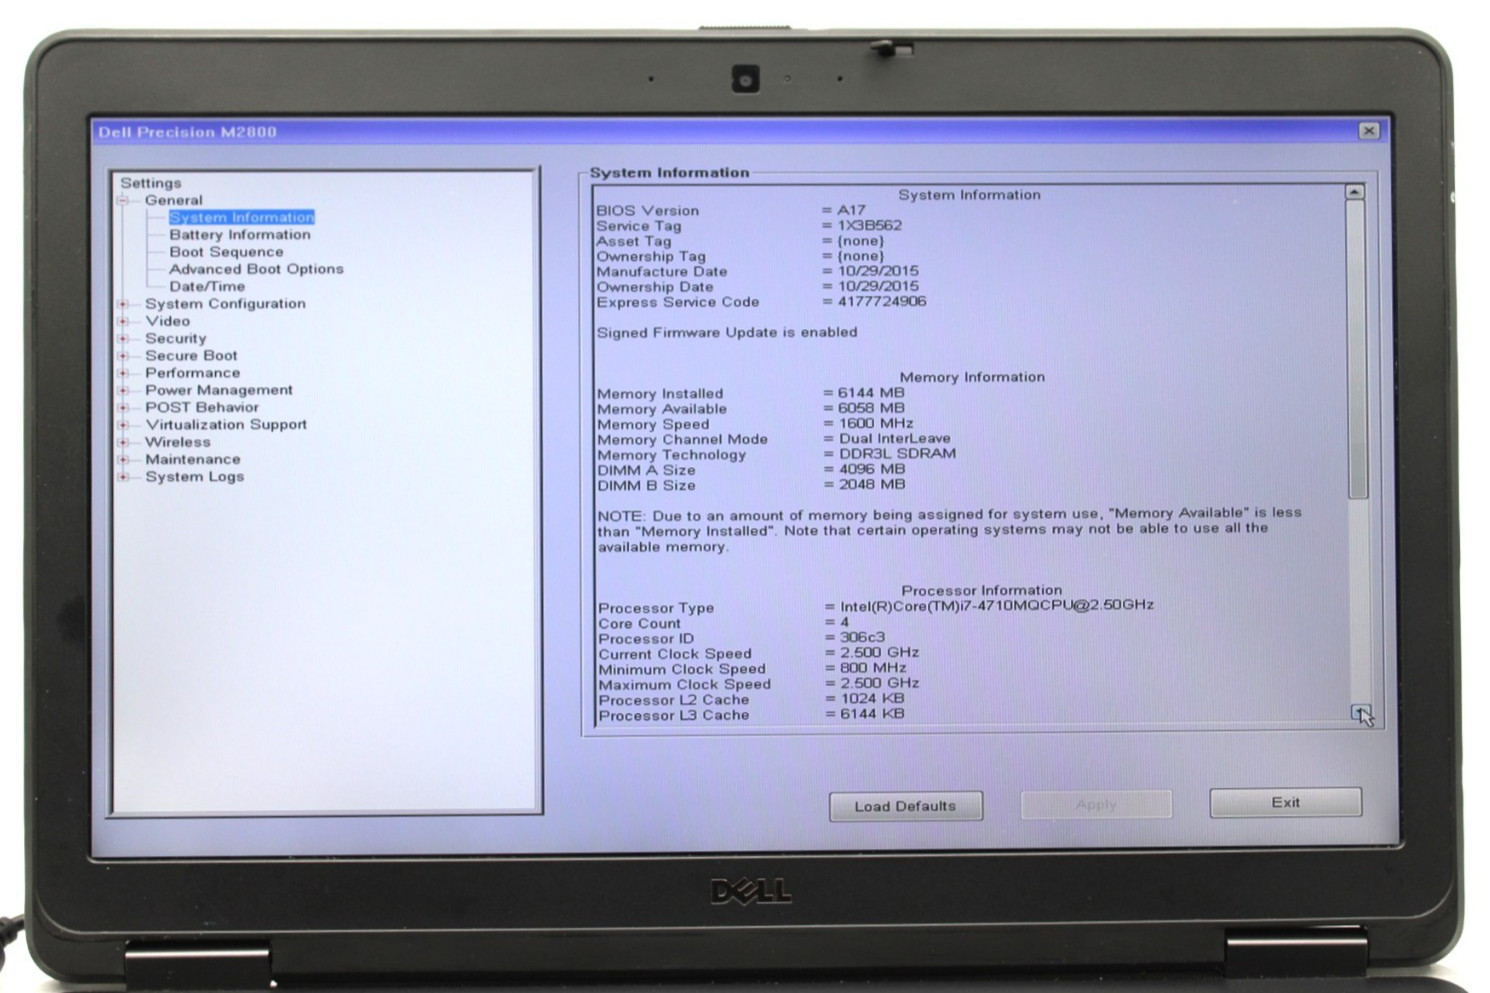
Task: Expand the System Logs node
Action: (124, 477)
